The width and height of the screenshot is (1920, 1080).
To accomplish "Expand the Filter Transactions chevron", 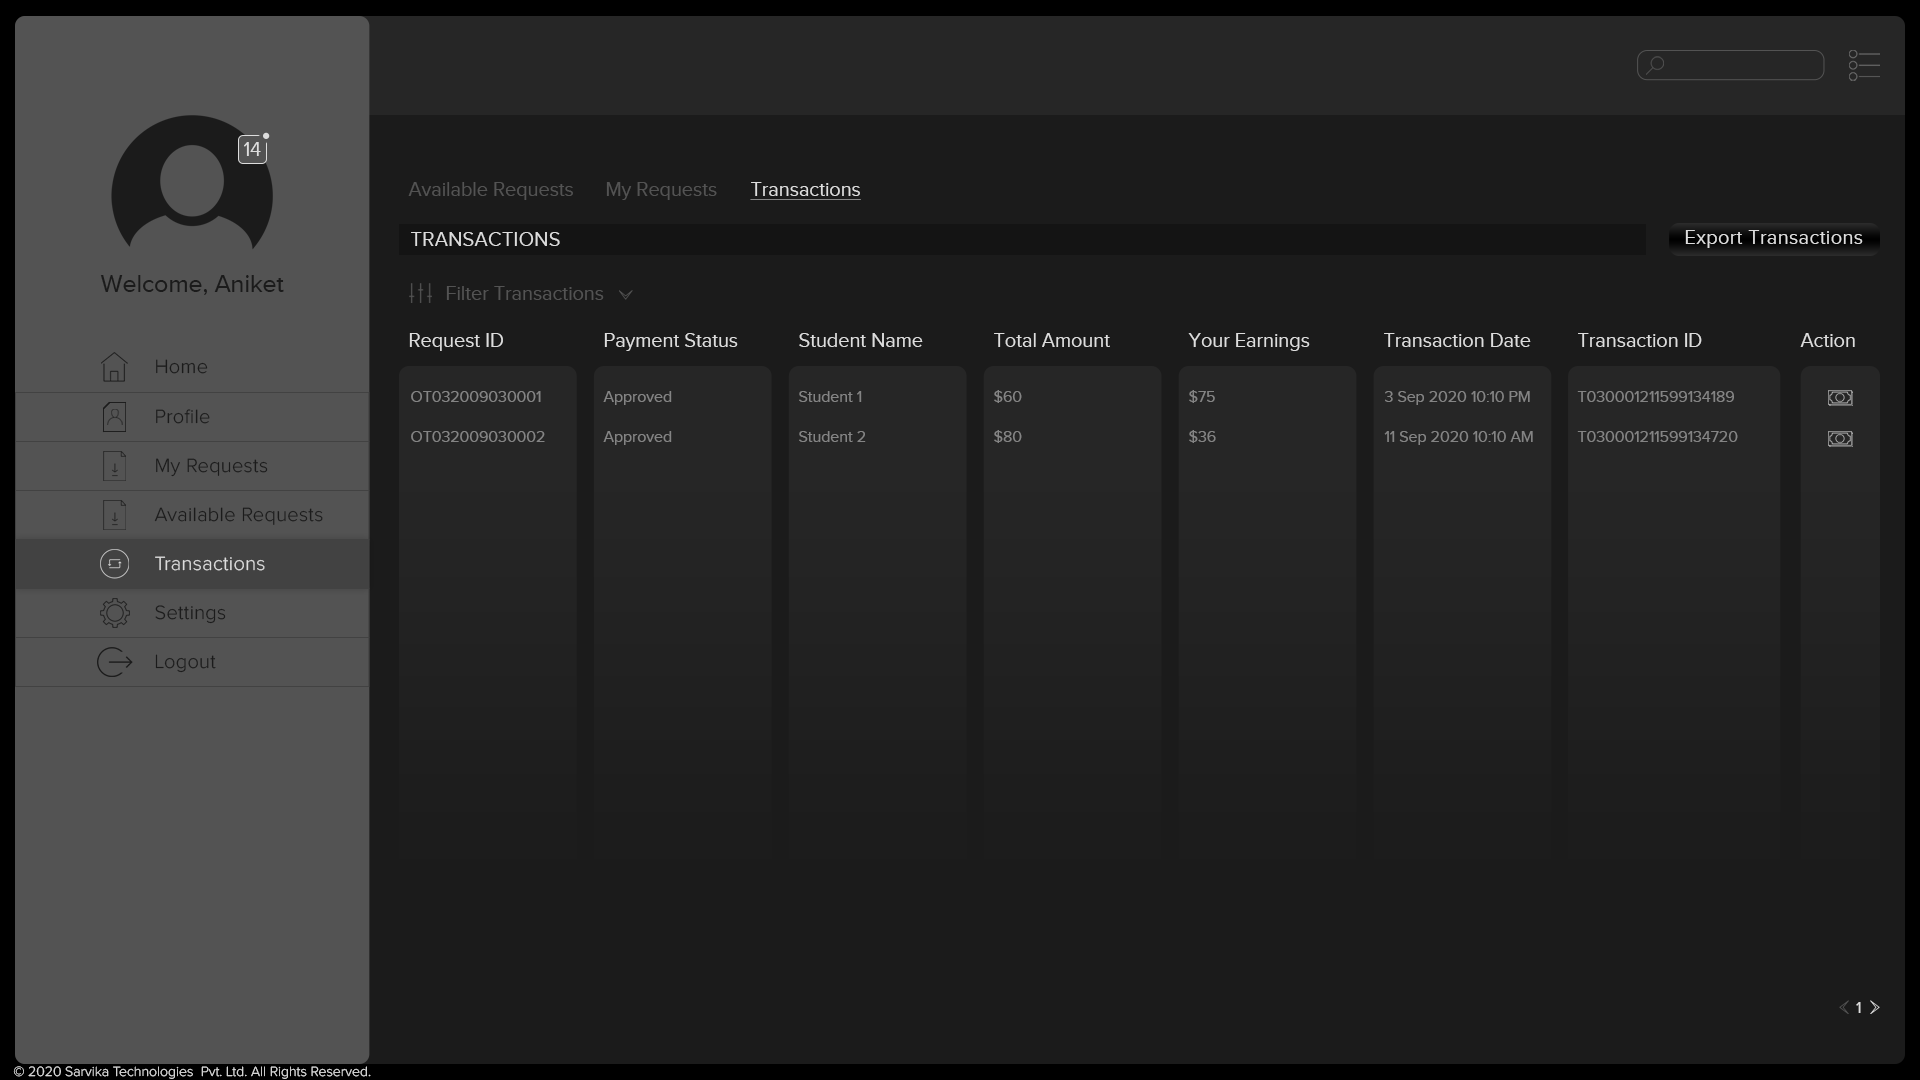I will point(626,294).
